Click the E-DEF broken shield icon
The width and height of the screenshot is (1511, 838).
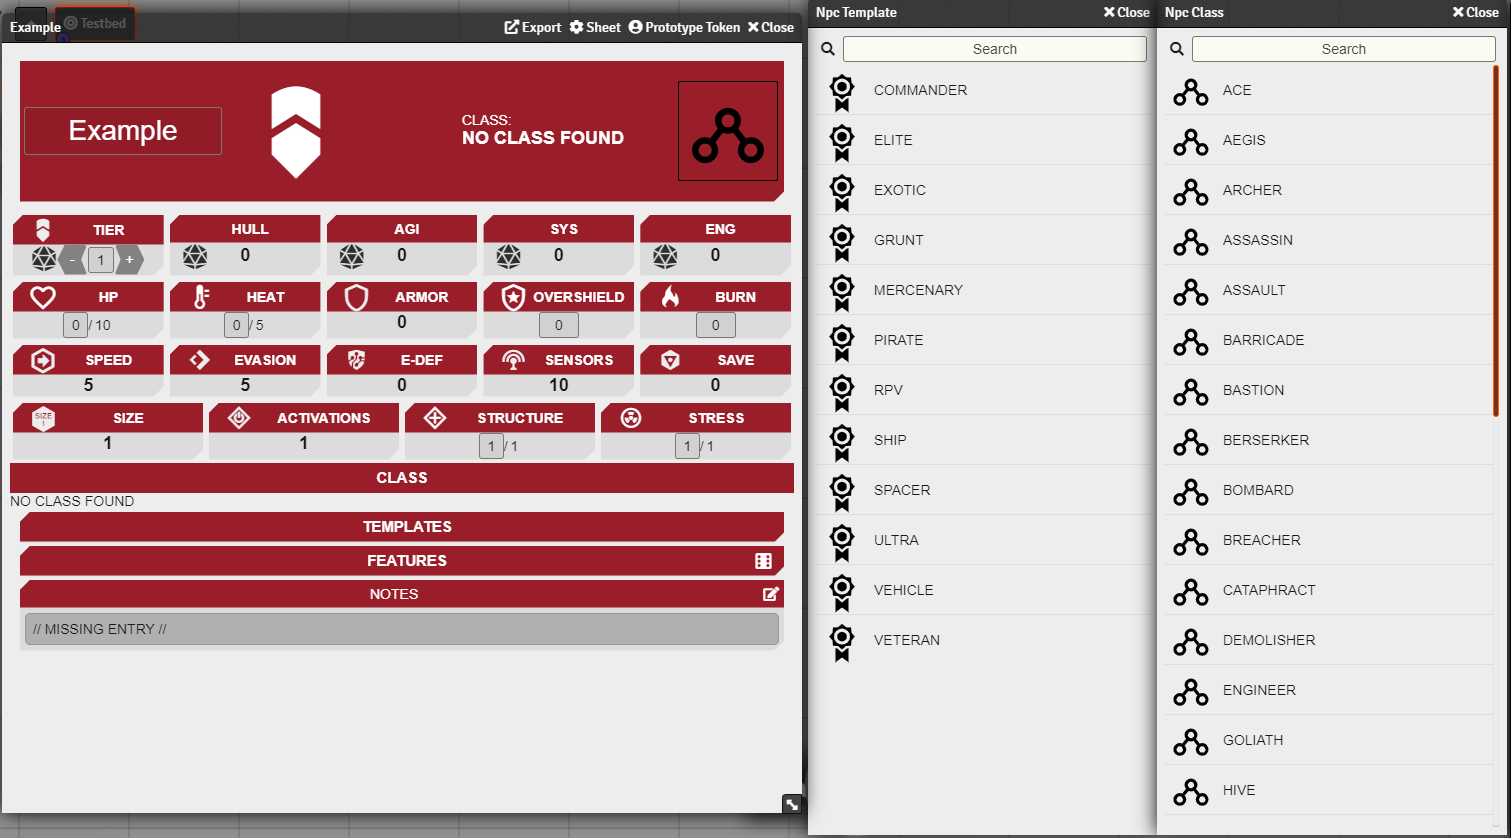coord(356,360)
